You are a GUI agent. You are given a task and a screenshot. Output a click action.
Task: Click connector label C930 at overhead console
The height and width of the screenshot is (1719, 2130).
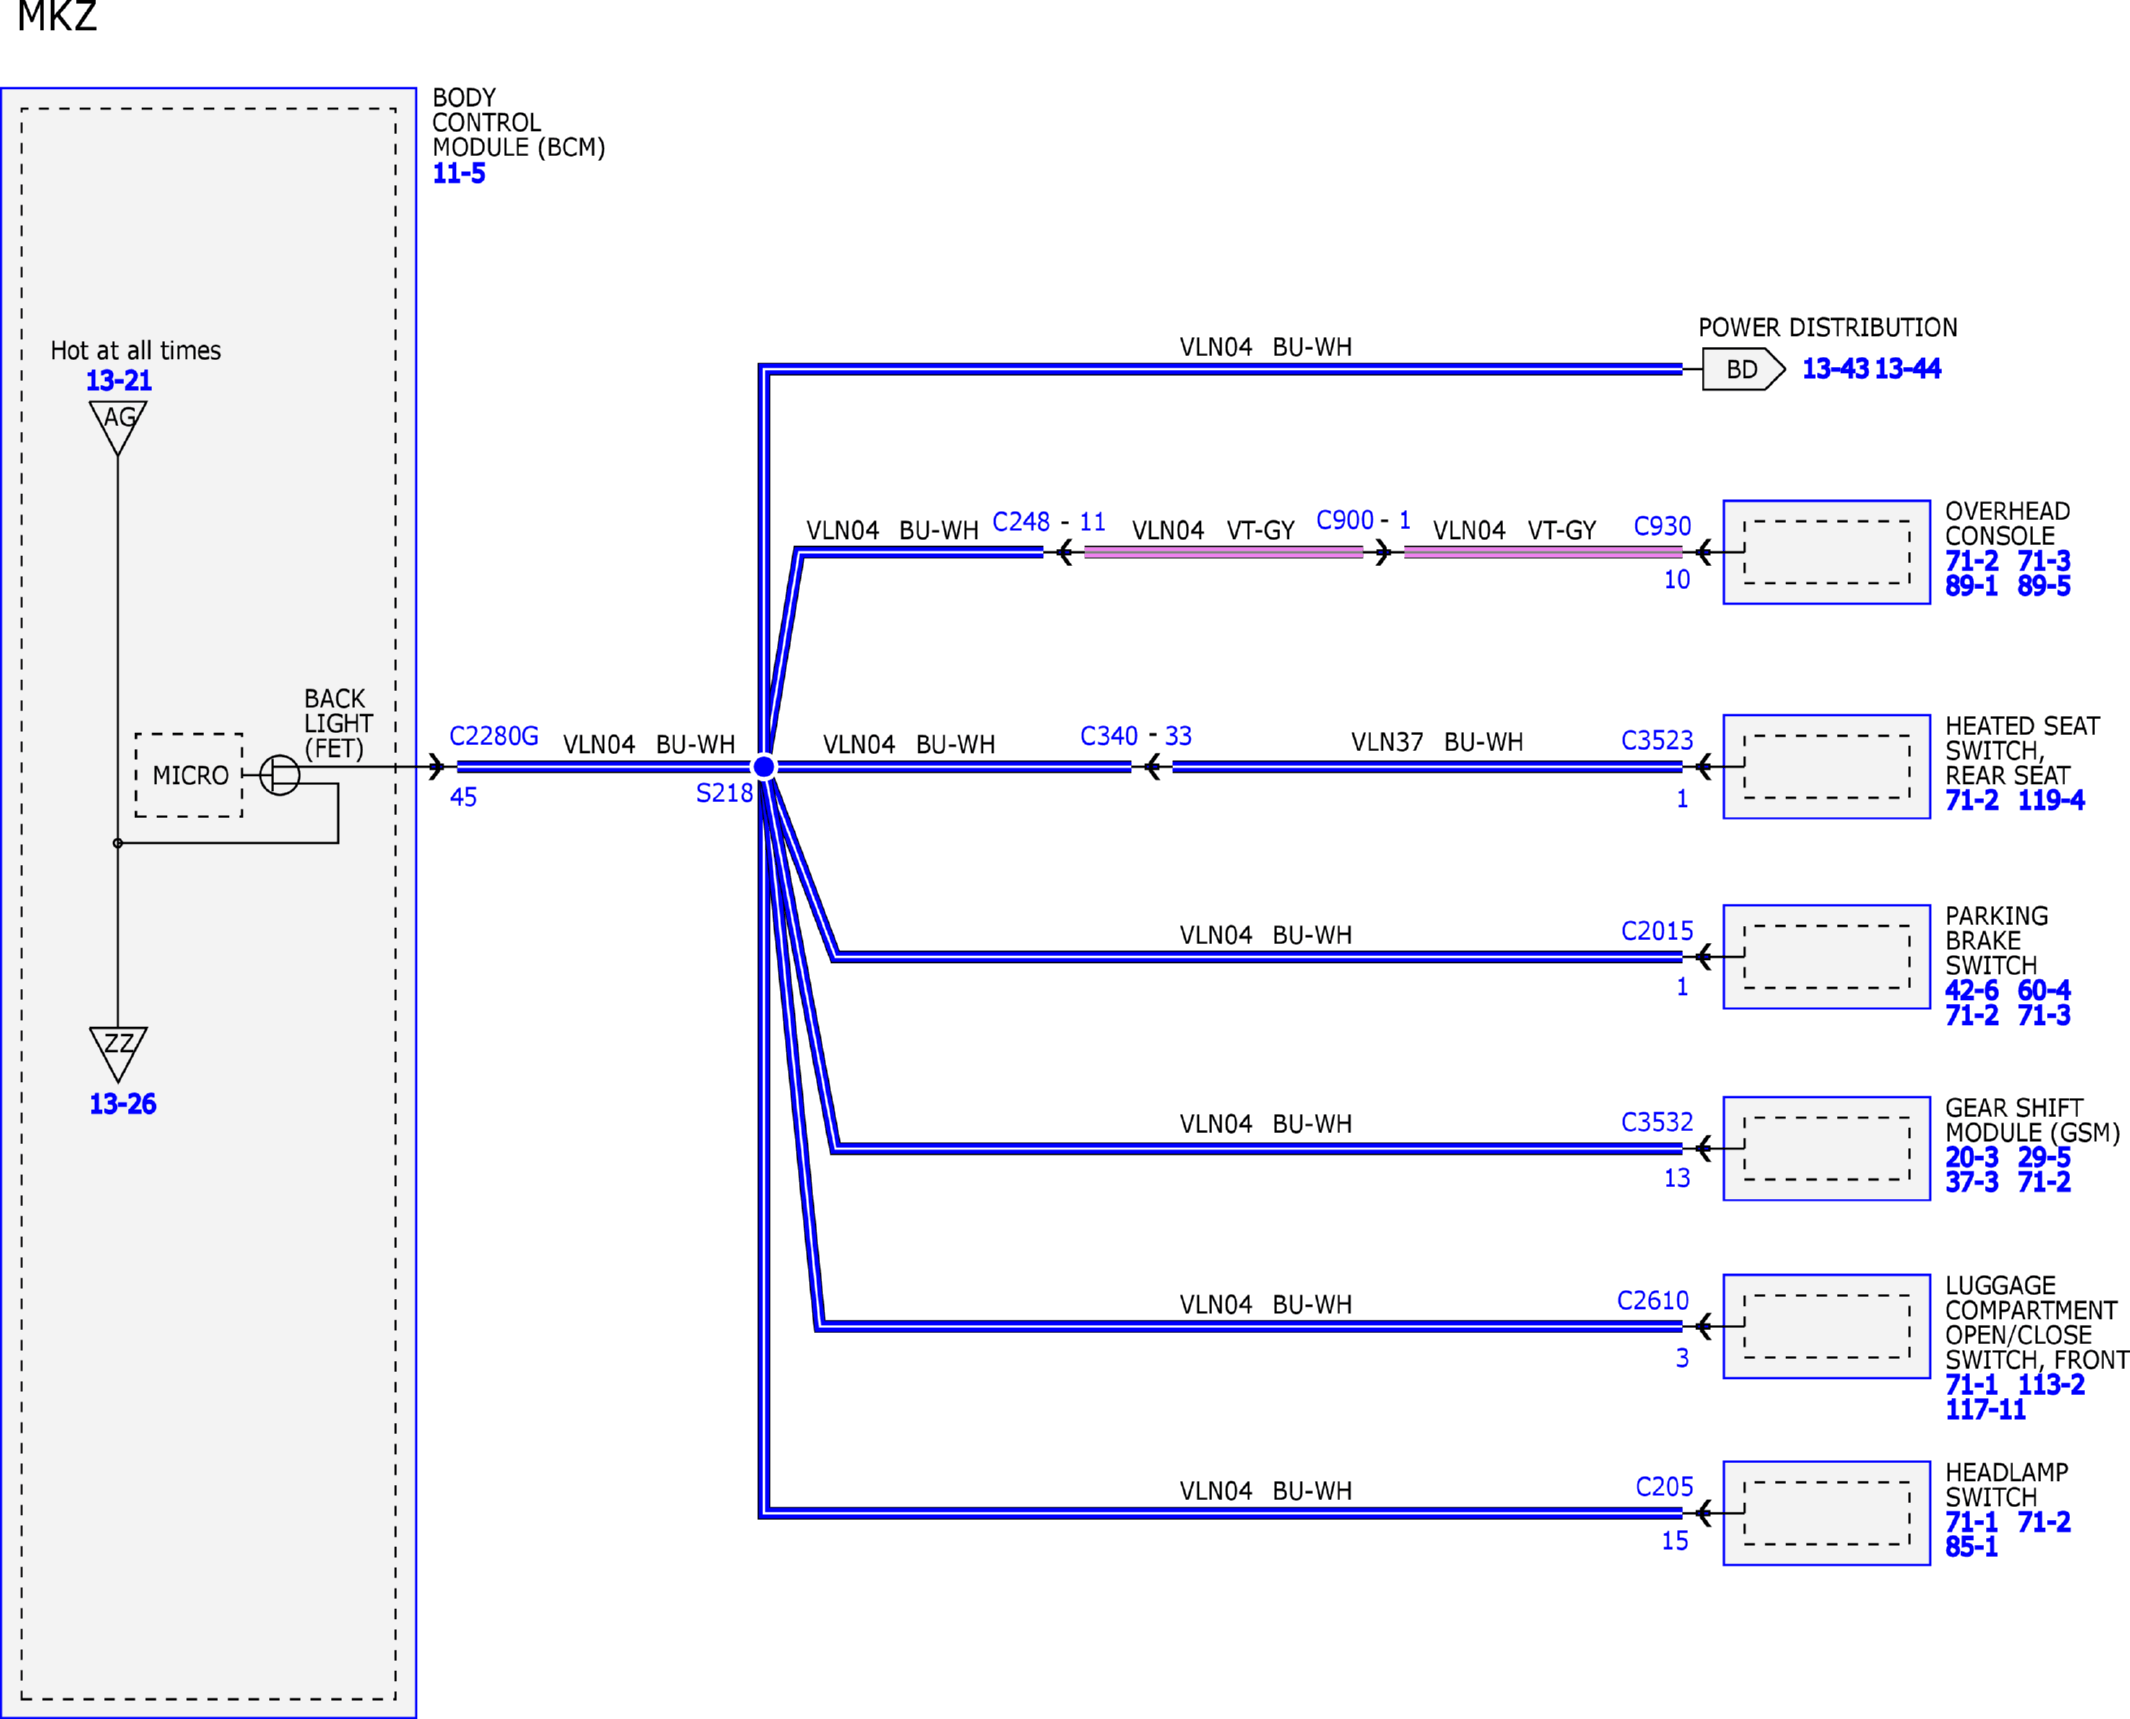pos(1662,526)
